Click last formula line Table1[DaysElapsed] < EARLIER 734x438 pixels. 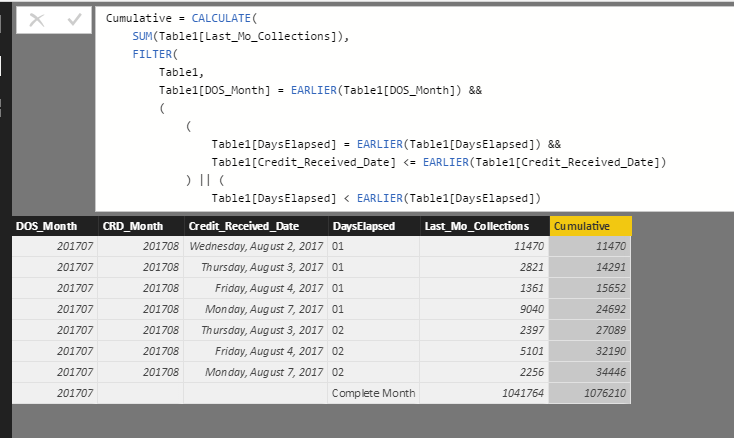pos(376,198)
